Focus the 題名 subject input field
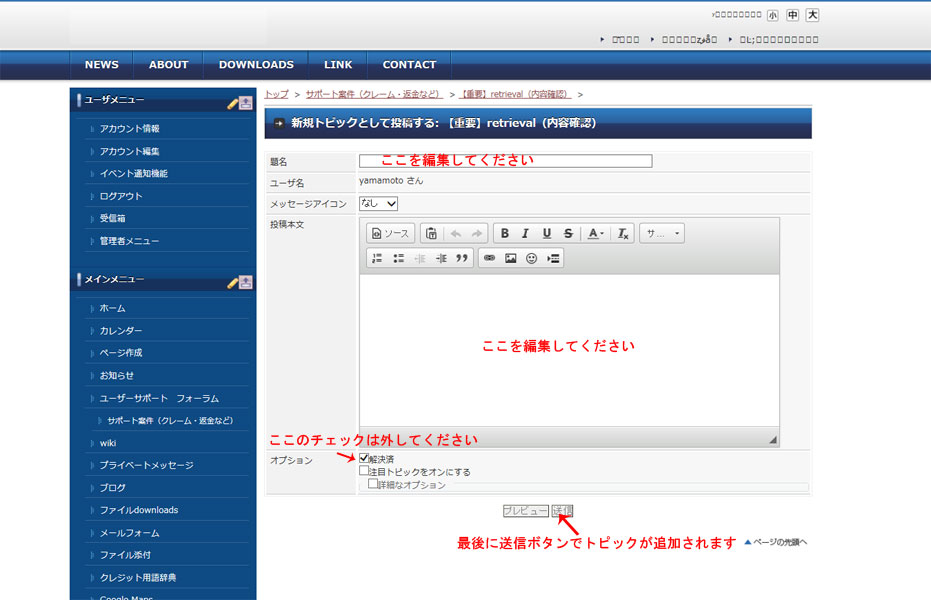The height and width of the screenshot is (600, 931). pyautogui.click(x=505, y=161)
